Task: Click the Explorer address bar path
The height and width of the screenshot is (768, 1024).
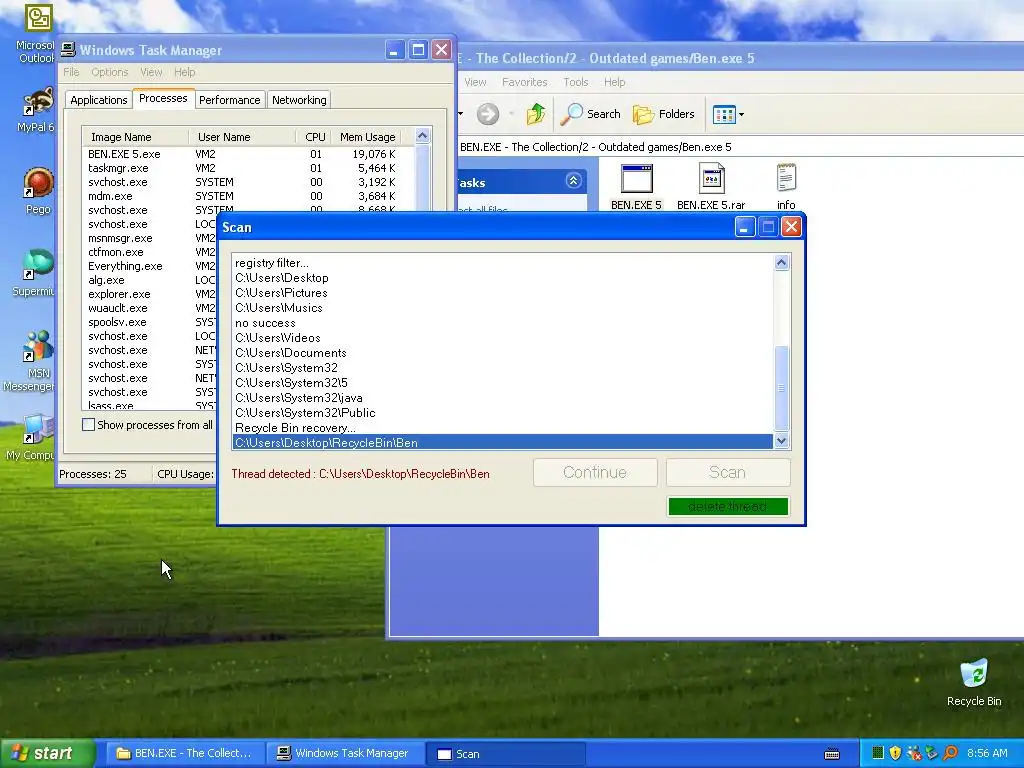Action: 596,147
